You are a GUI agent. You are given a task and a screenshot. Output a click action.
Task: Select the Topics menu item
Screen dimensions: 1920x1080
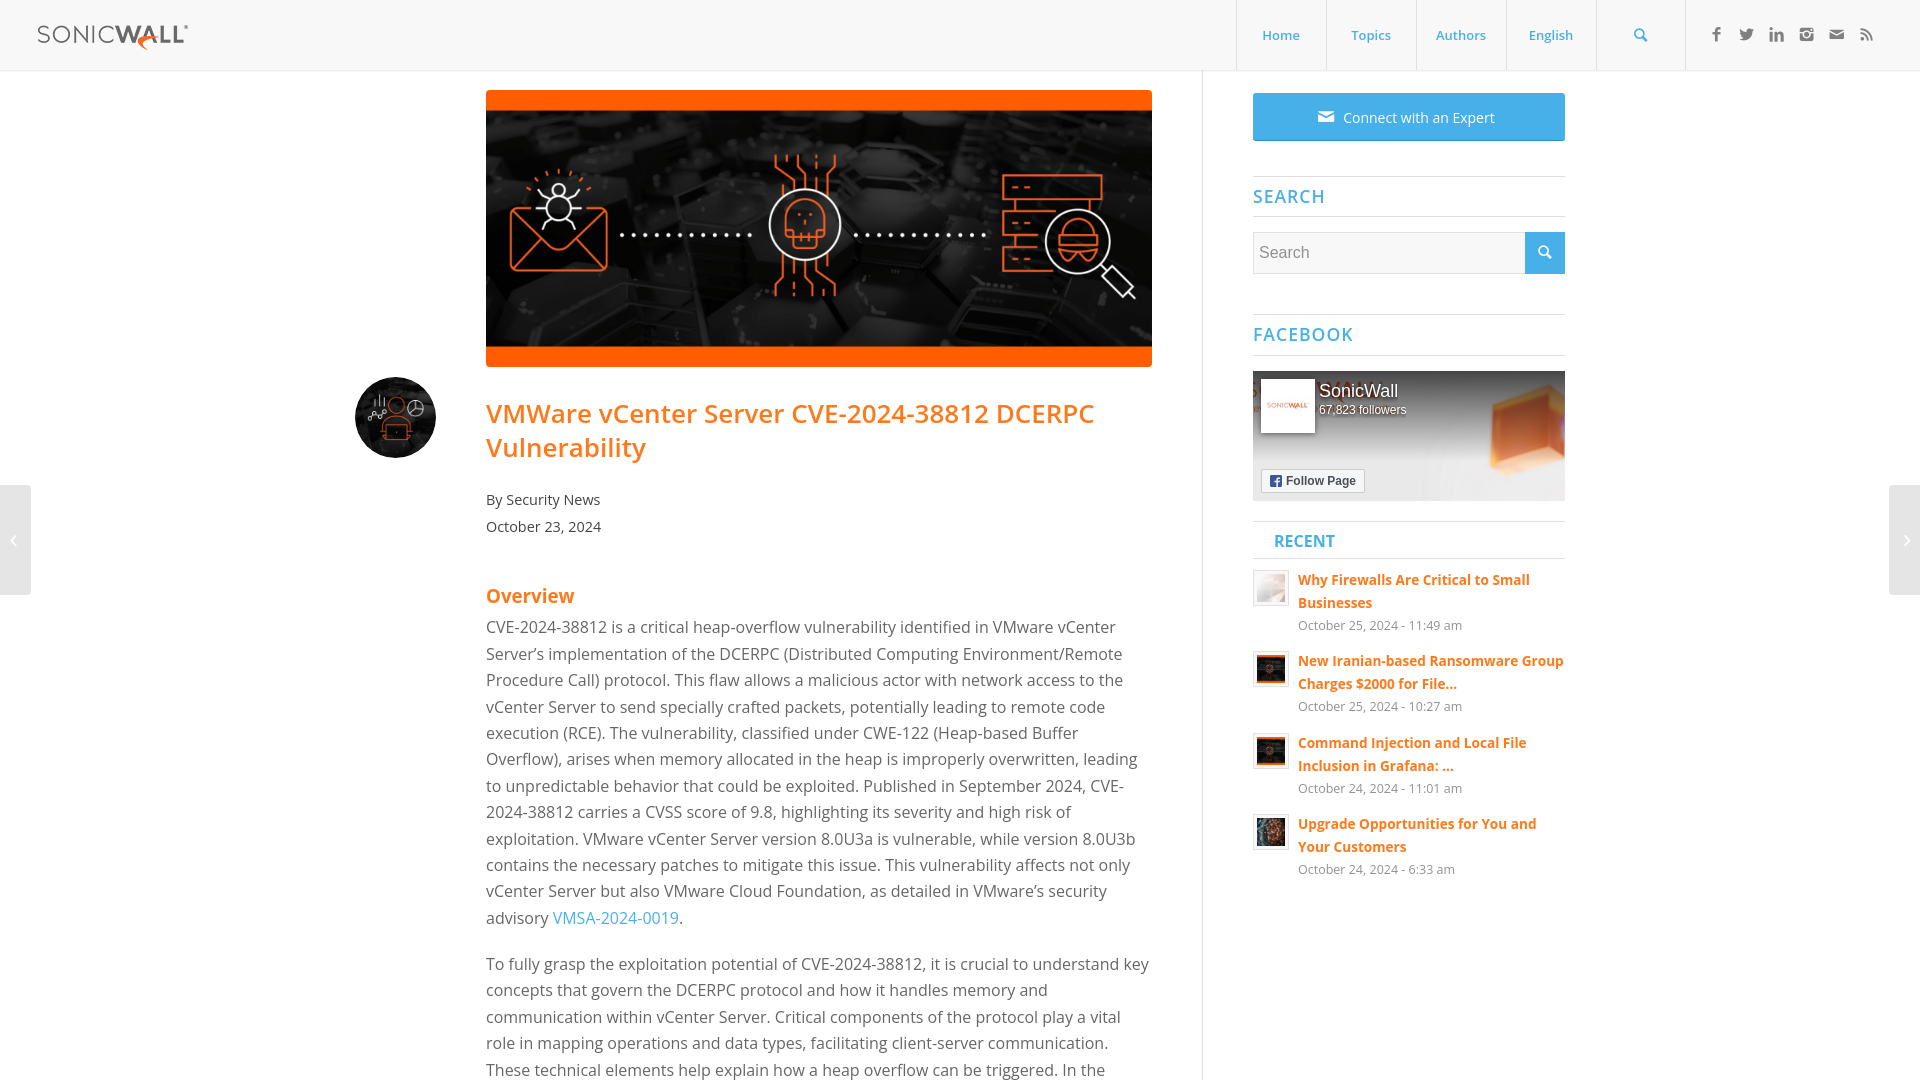1370,34
